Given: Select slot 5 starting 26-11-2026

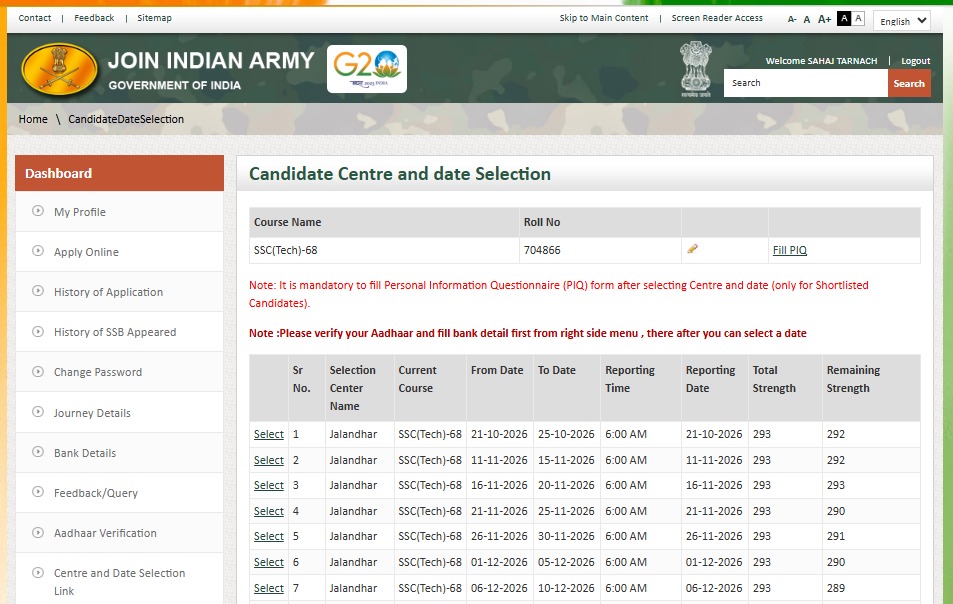Looking at the screenshot, I should [269, 537].
